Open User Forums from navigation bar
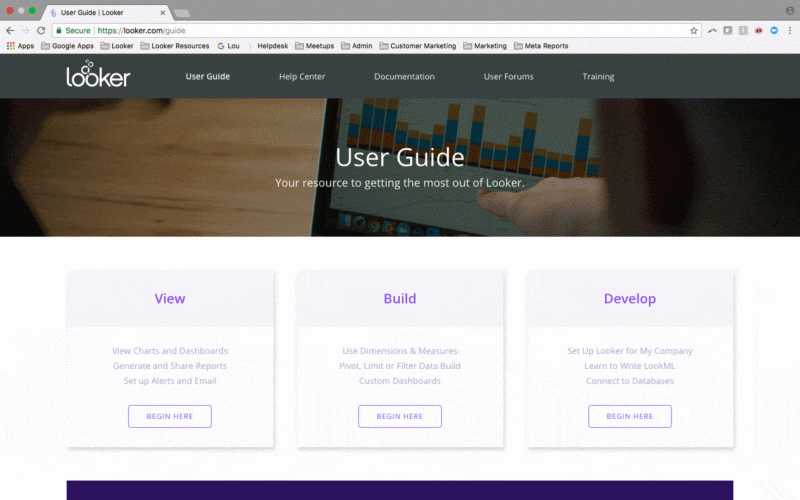 [508, 77]
